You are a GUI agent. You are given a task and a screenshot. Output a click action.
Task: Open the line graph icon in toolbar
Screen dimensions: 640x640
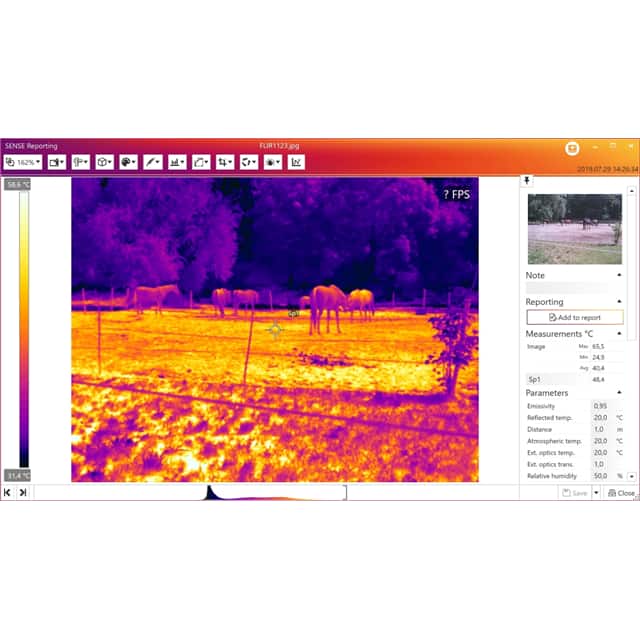[x=296, y=161]
